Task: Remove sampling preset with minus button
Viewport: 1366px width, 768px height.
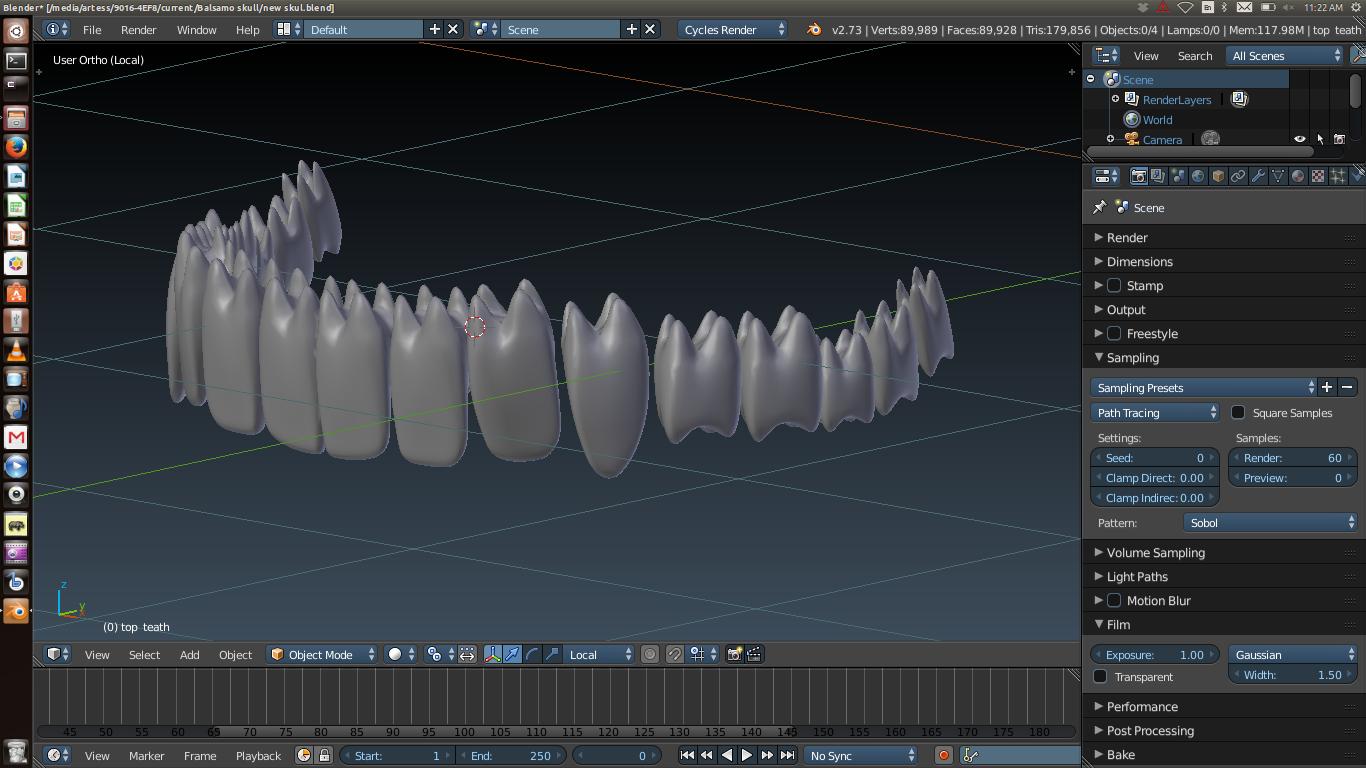Action: (1347, 387)
